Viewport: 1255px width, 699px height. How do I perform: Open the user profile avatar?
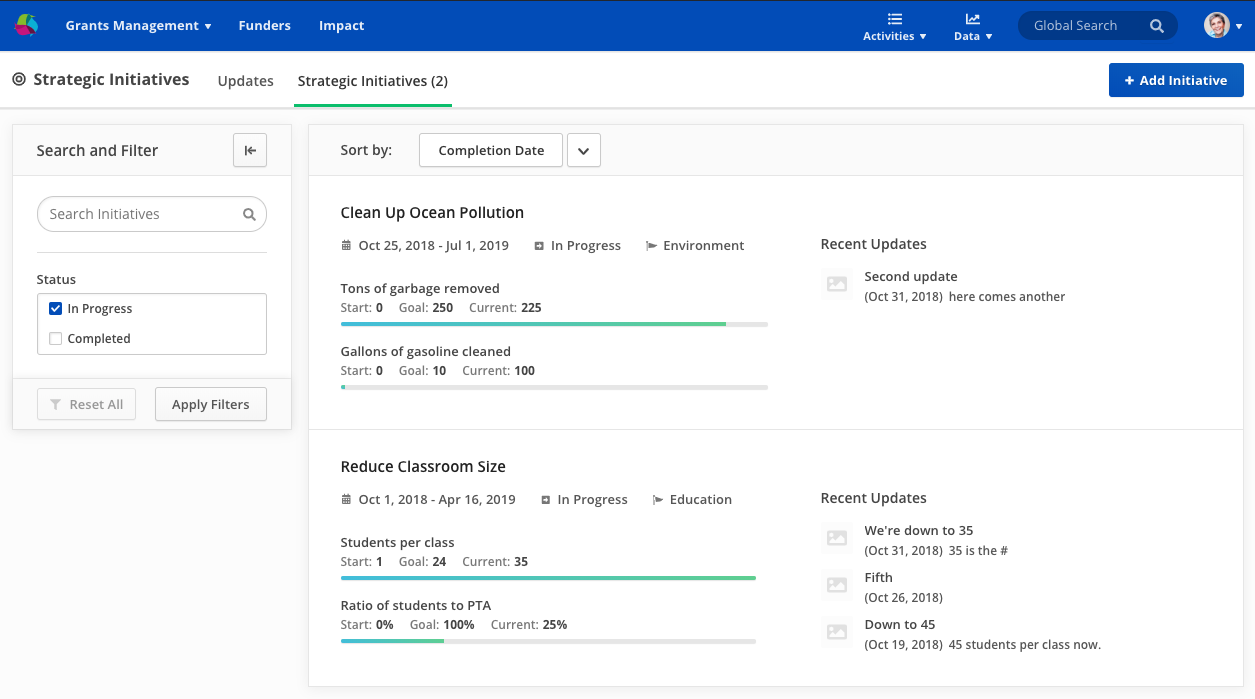[1216, 25]
